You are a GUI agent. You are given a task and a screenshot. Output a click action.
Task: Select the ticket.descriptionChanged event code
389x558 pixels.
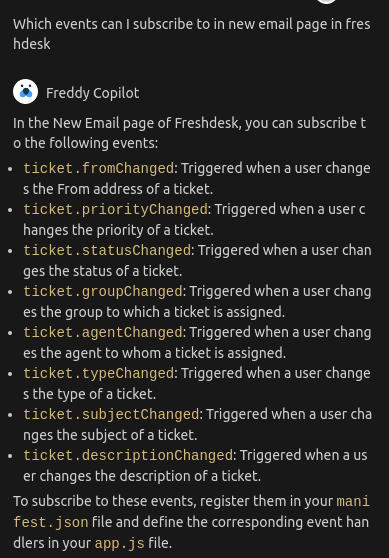(x=128, y=456)
